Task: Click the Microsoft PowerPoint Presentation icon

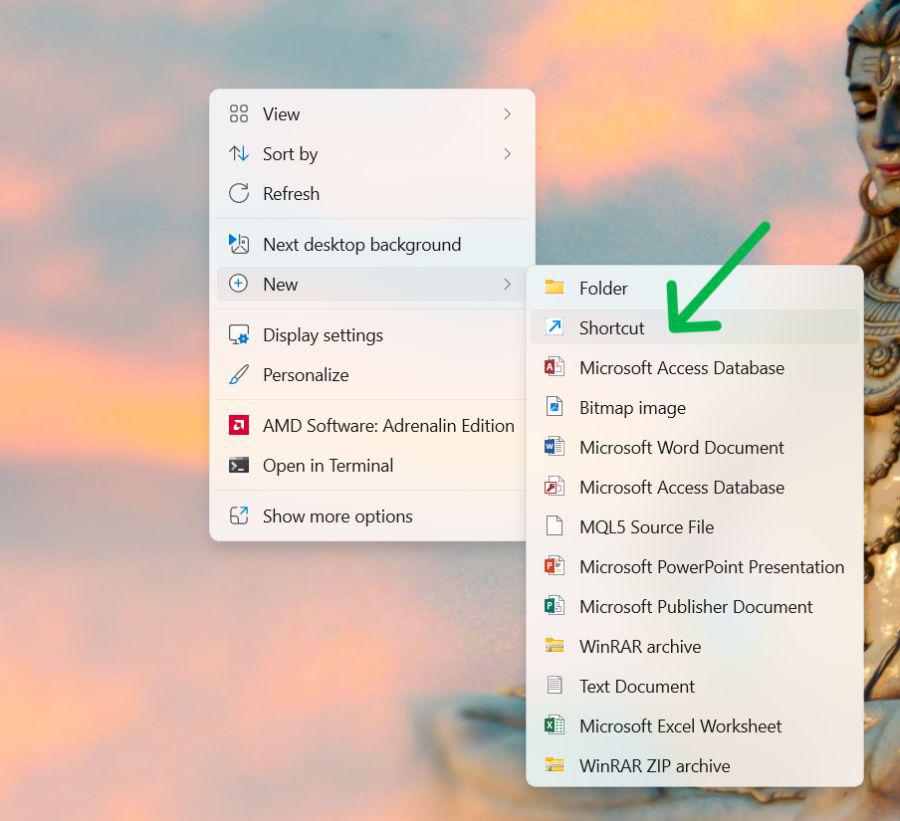Action: pos(554,567)
